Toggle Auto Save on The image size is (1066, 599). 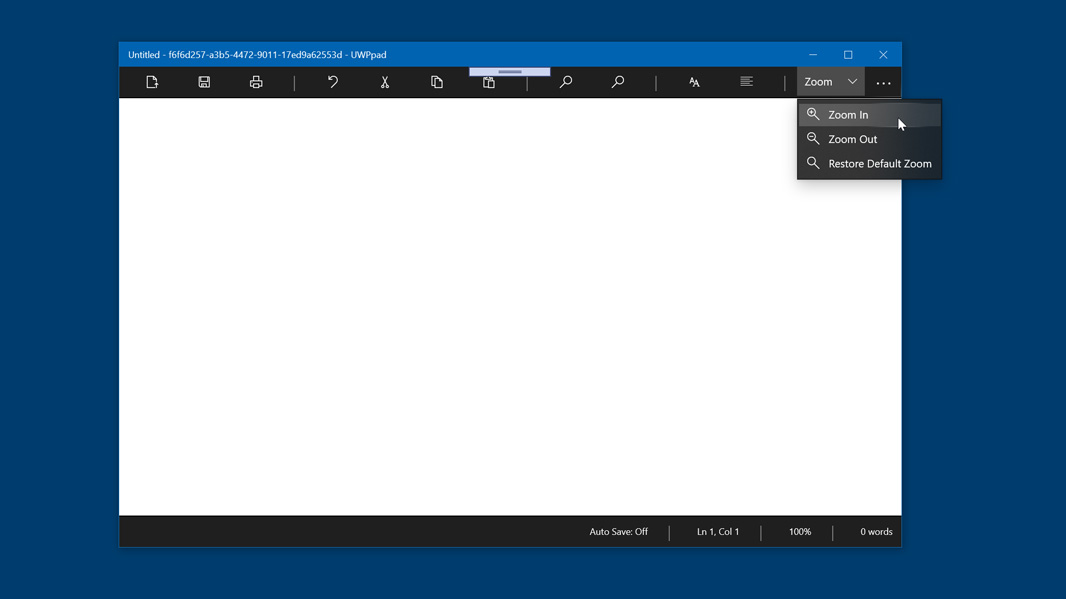(618, 531)
